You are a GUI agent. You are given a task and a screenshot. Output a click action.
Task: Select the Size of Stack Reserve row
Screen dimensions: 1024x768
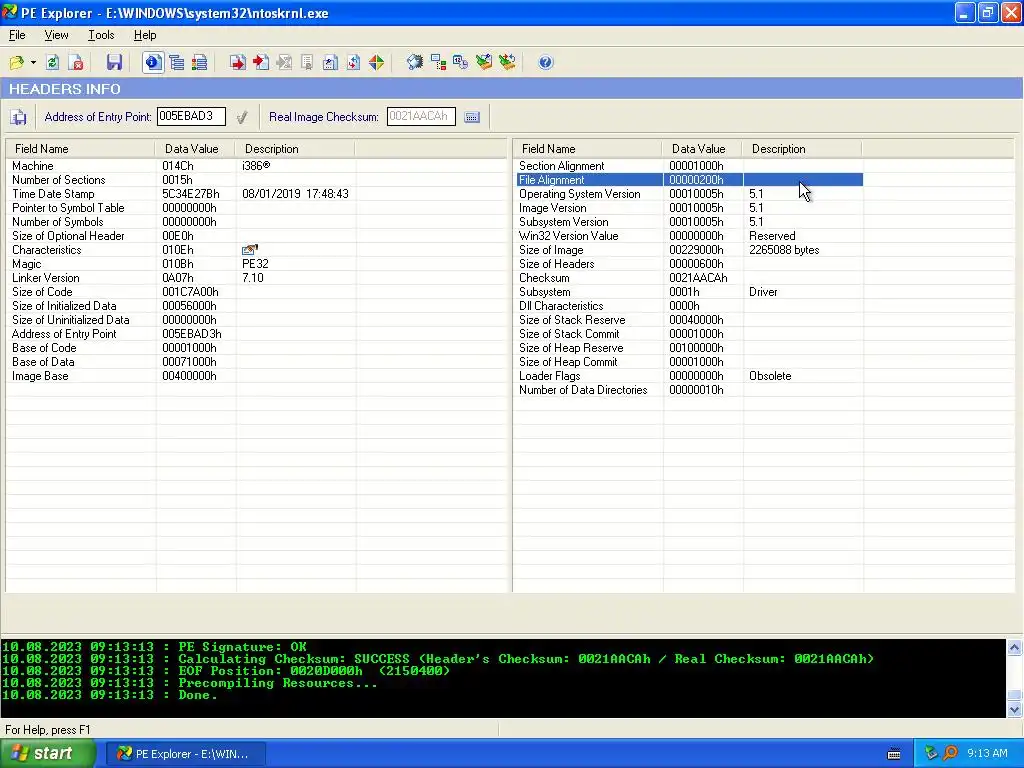[689, 320]
